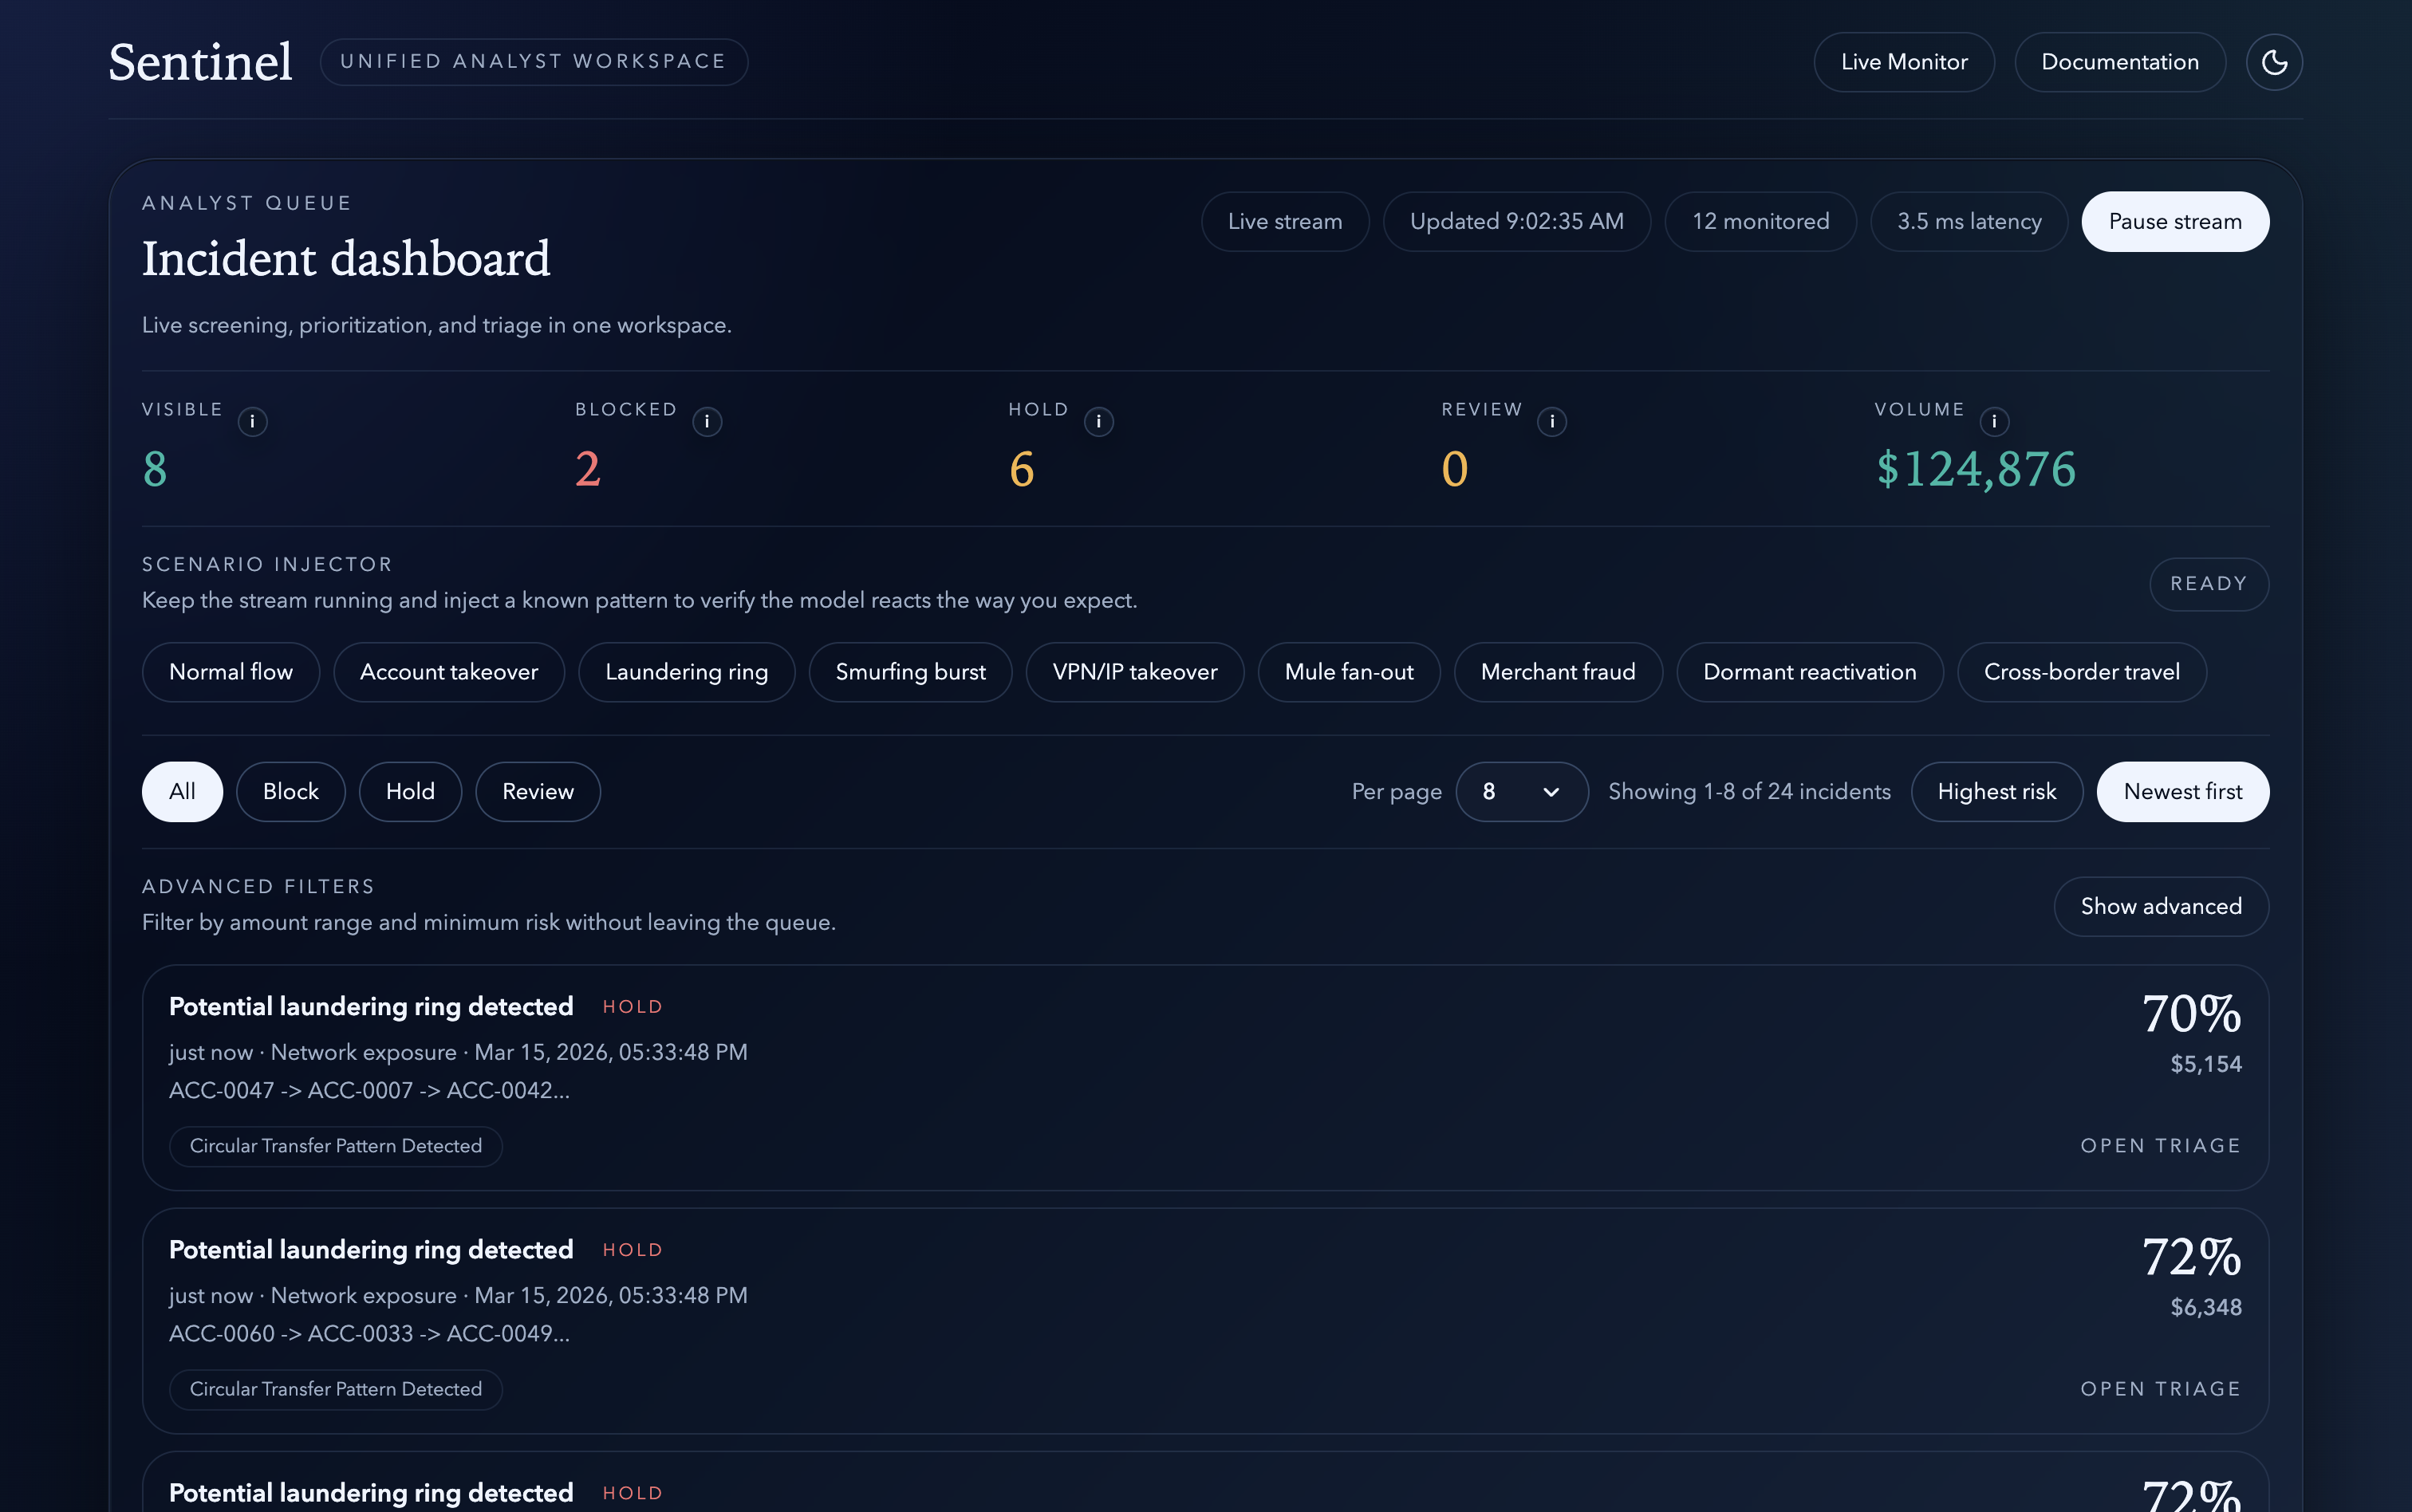Click info icon next to VOLUME
The width and height of the screenshot is (2412, 1512).
[x=1993, y=422]
